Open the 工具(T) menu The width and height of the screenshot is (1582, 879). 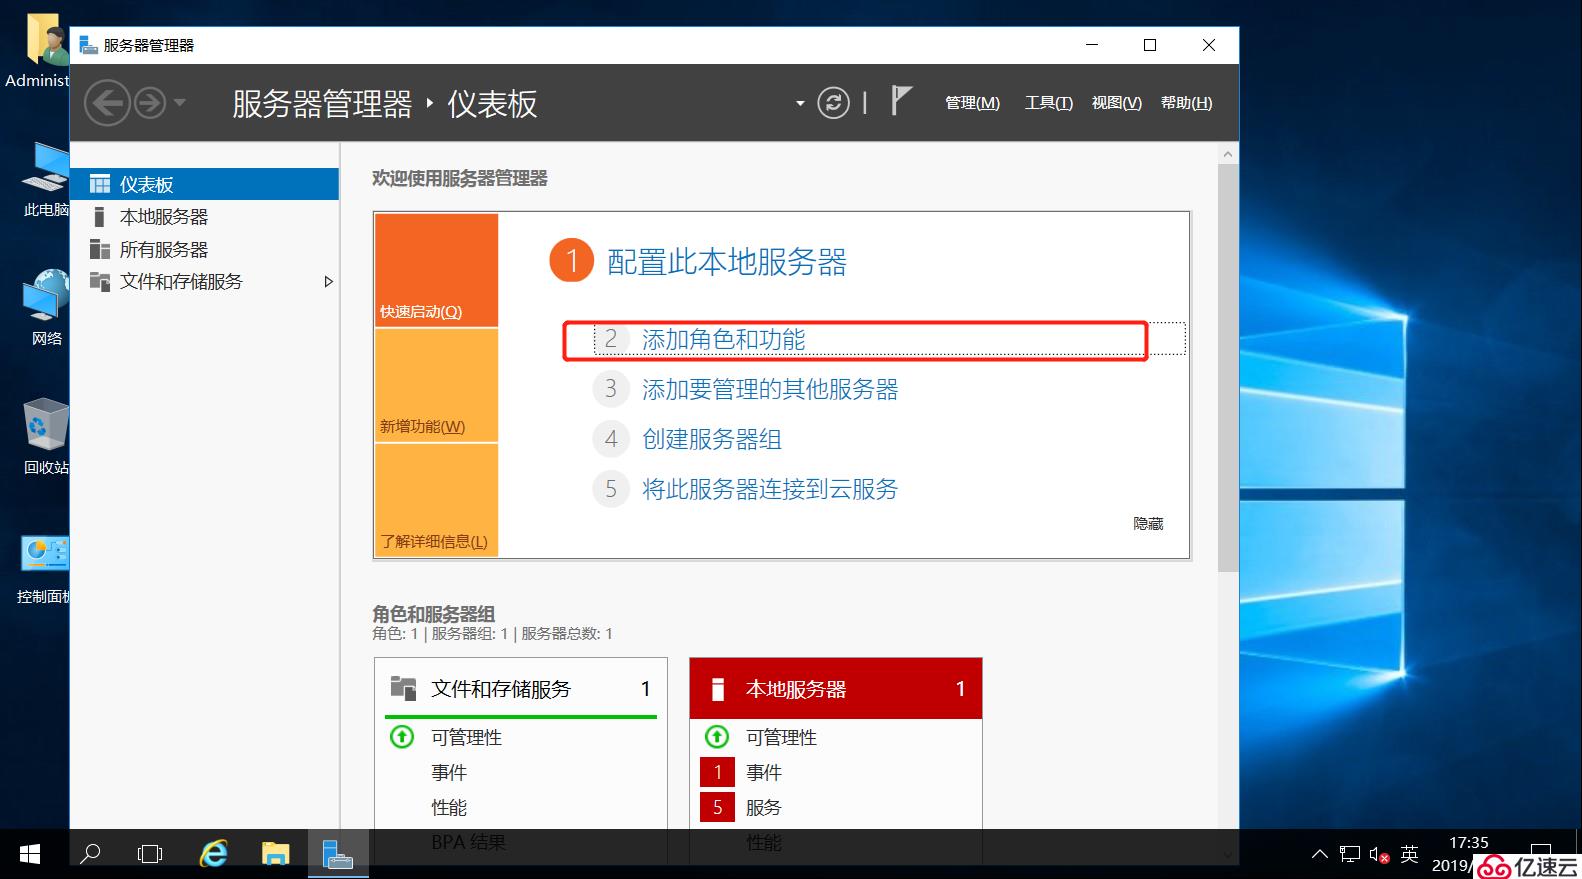click(1048, 103)
